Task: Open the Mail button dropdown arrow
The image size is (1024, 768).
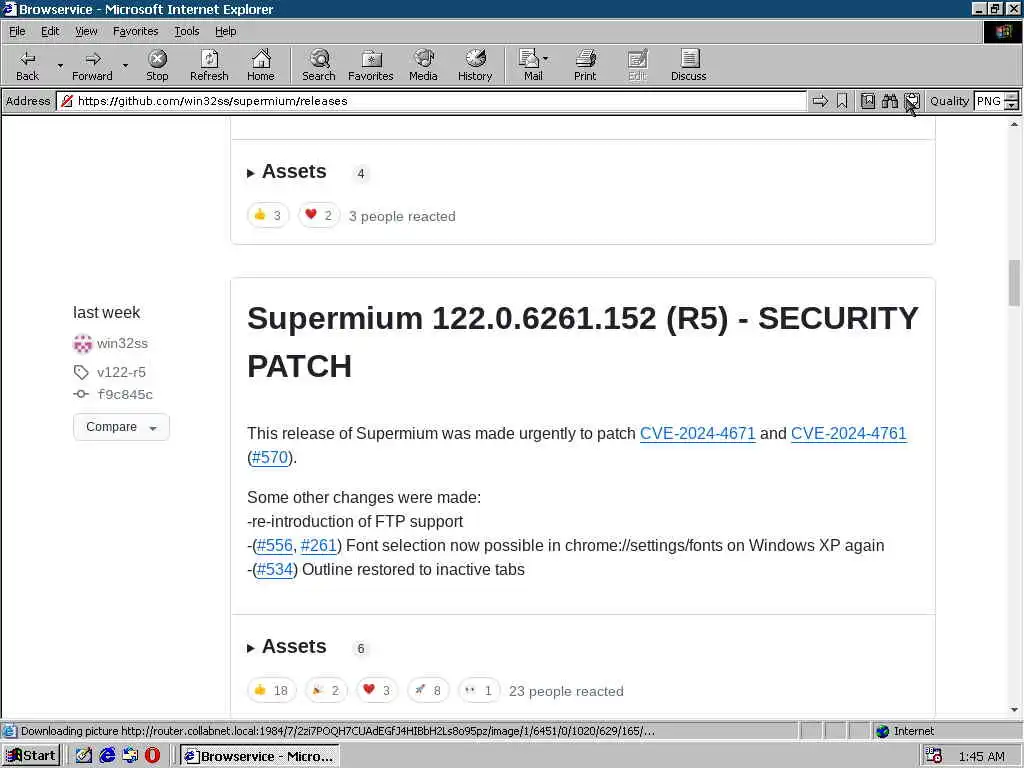Action: pos(546,59)
